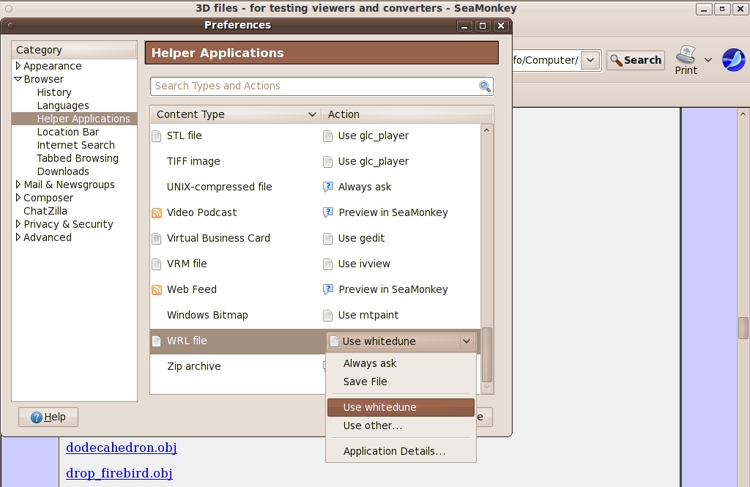Select Tabbed Browsing in the category tree
The width and height of the screenshot is (750, 487).
77,158
